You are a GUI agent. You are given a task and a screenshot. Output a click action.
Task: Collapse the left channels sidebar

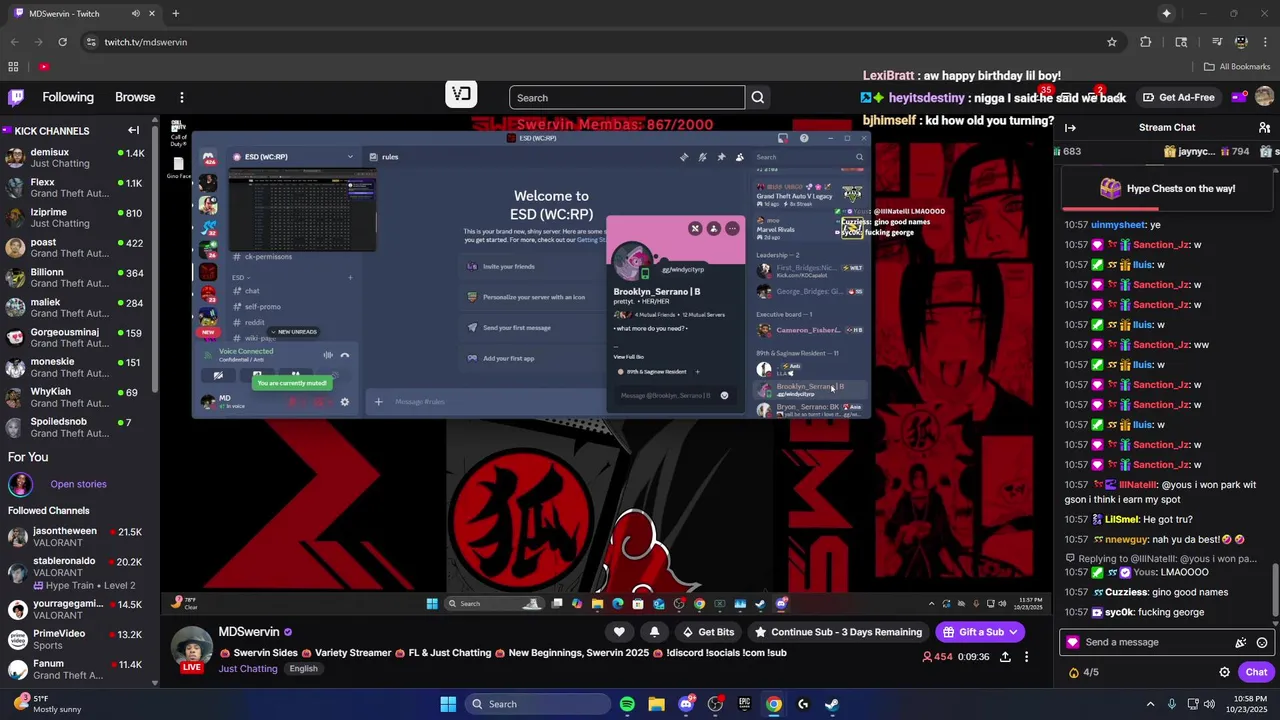[133, 130]
